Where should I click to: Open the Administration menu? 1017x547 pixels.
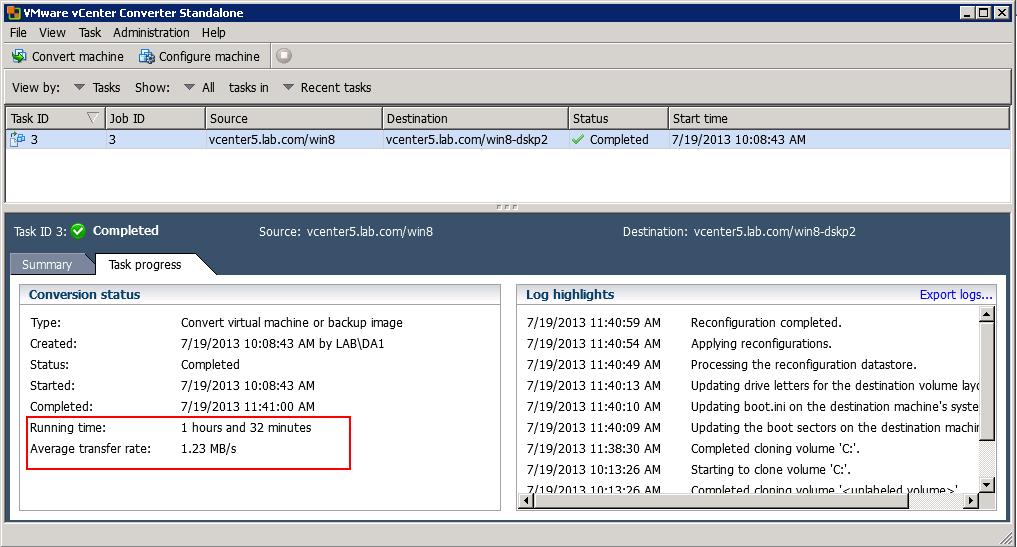[x=151, y=32]
